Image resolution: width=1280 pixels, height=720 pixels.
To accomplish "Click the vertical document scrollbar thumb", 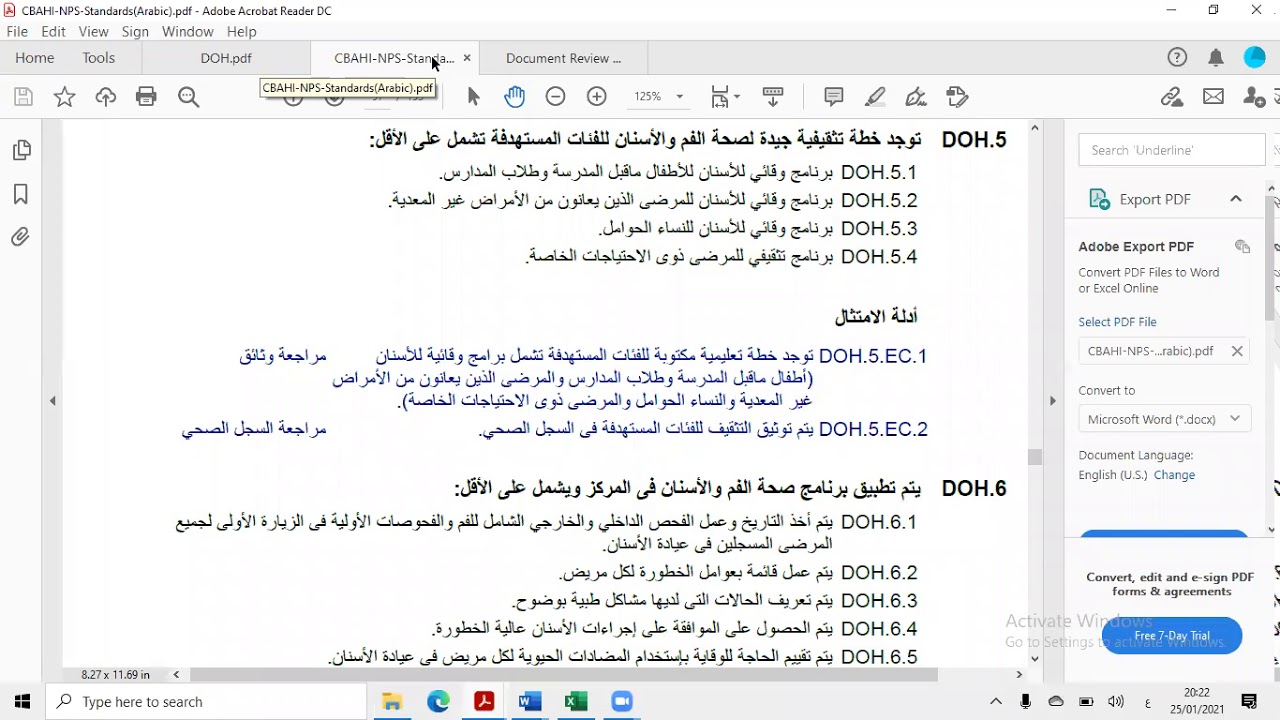I will (x=1034, y=457).
